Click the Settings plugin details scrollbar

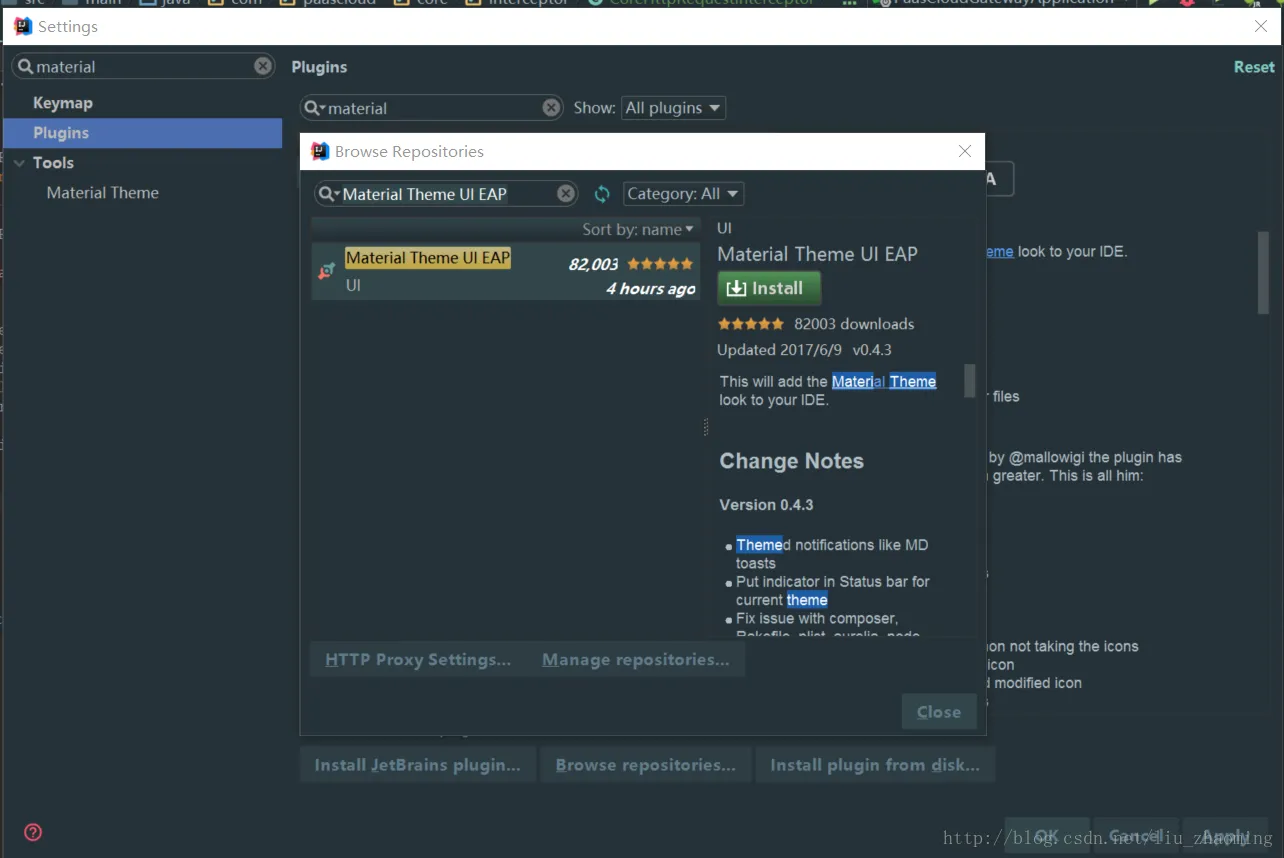(x=1263, y=273)
